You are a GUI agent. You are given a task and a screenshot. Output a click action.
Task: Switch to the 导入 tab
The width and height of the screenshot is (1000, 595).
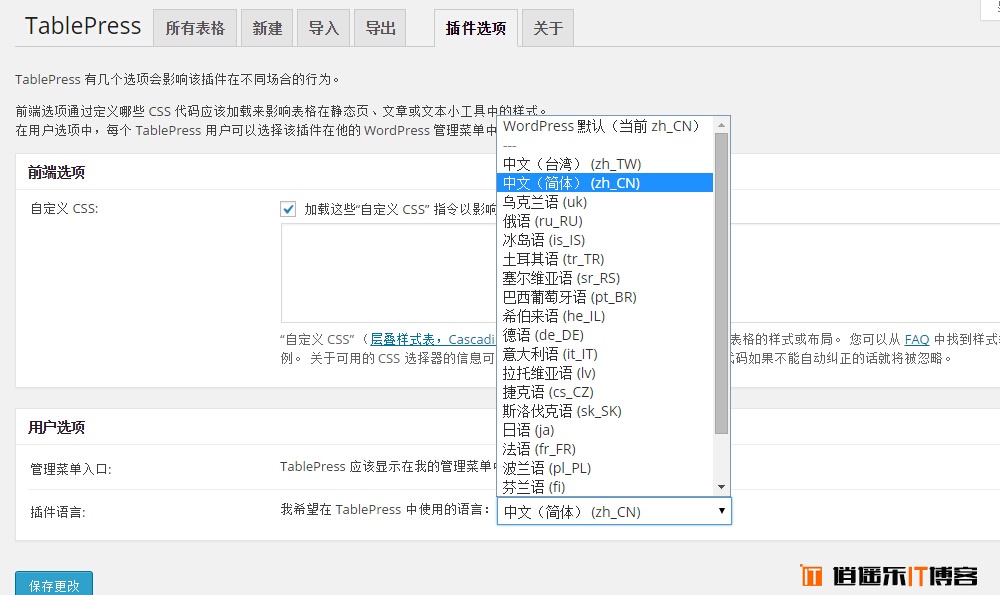coord(323,29)
